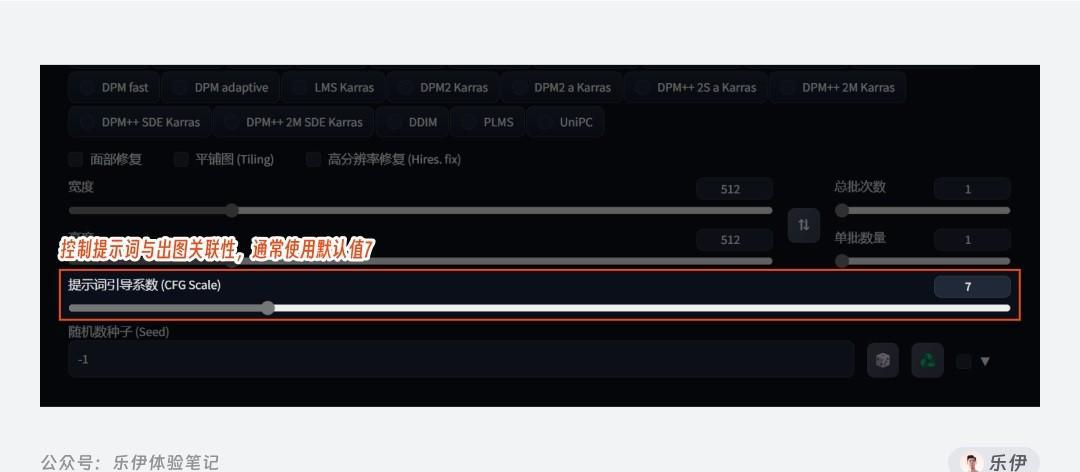Viewport: 1080px width, 472px height.
Task: Click the CFG Scale slider handle
Action: click(268, 308)
